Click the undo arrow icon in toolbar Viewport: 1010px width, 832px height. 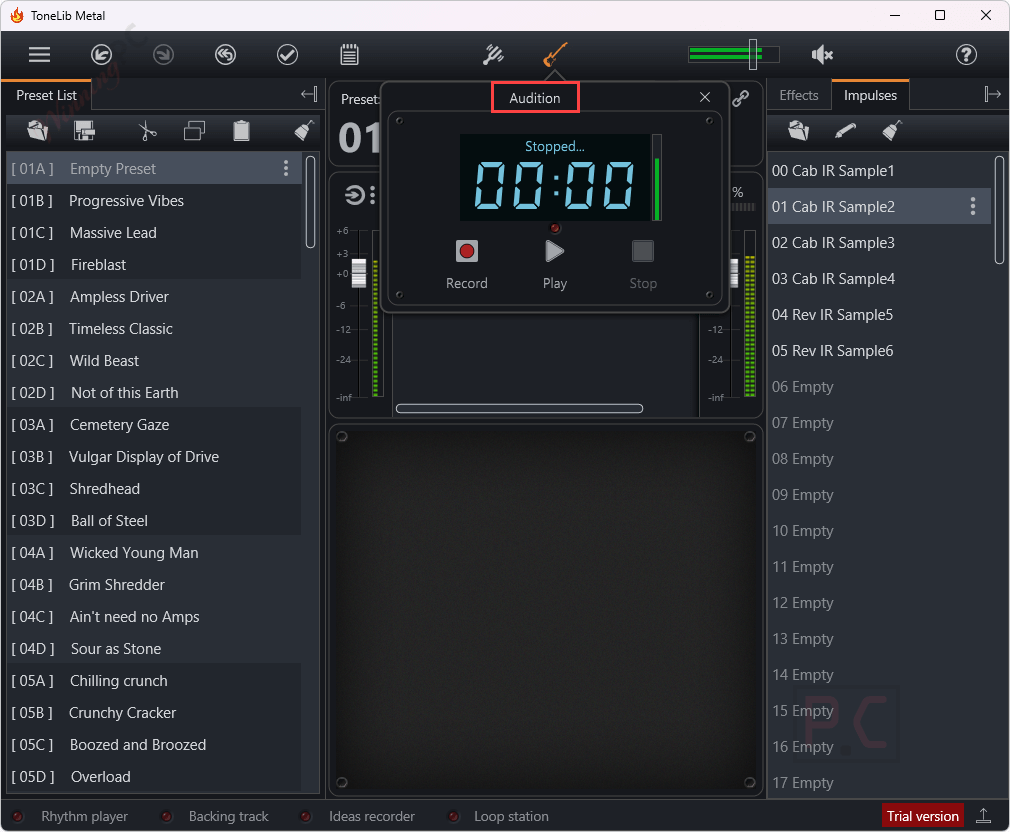[101, 55]
